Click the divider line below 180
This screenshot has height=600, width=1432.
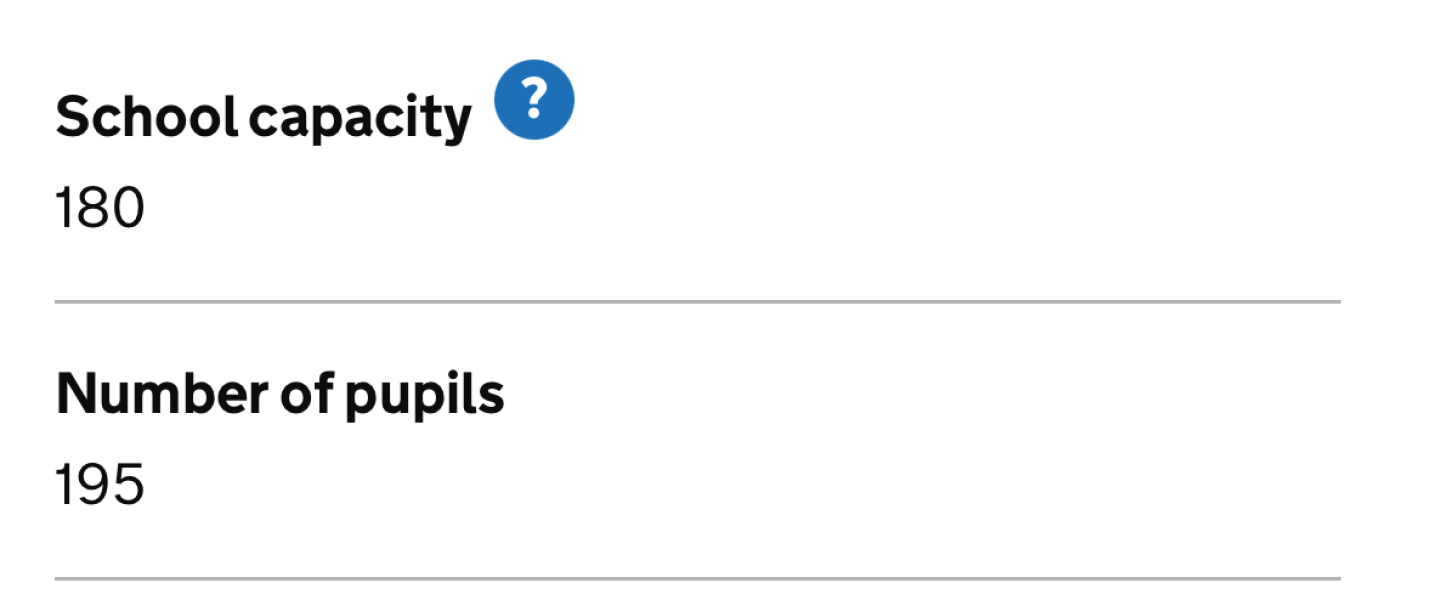click(697, 300)
